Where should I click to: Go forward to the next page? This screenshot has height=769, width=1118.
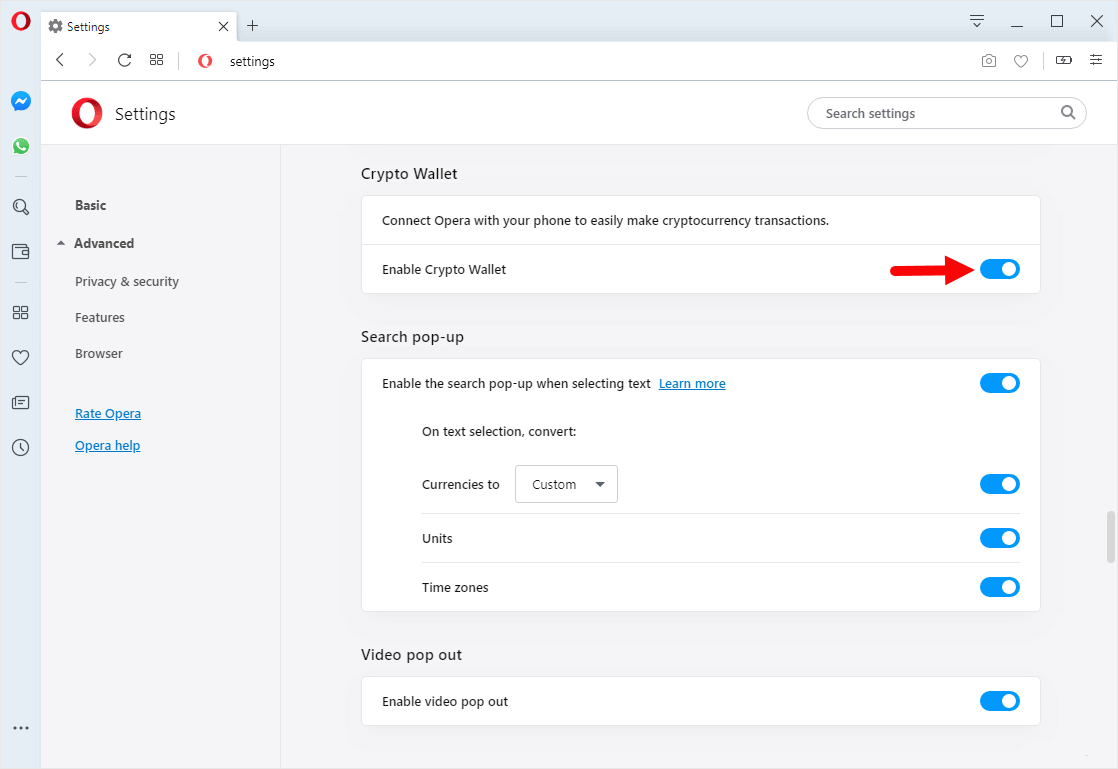(92, 61)
